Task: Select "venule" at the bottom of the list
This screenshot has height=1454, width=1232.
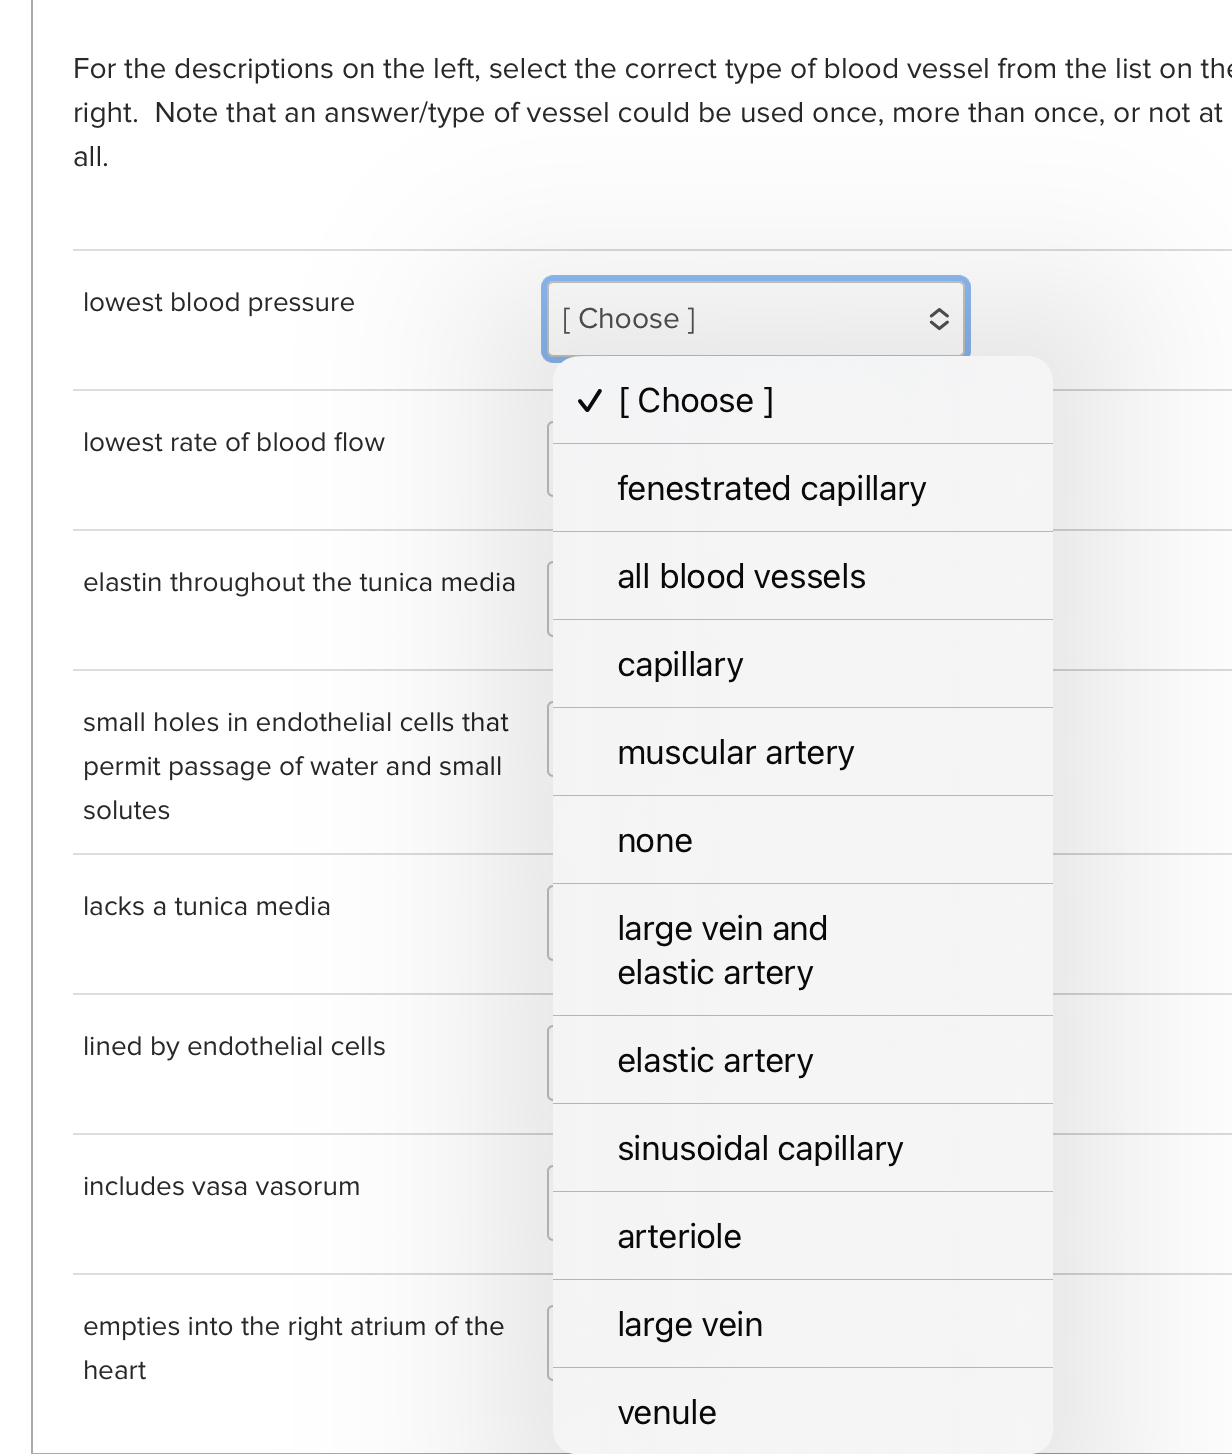Action: [x=666, y=1412]
